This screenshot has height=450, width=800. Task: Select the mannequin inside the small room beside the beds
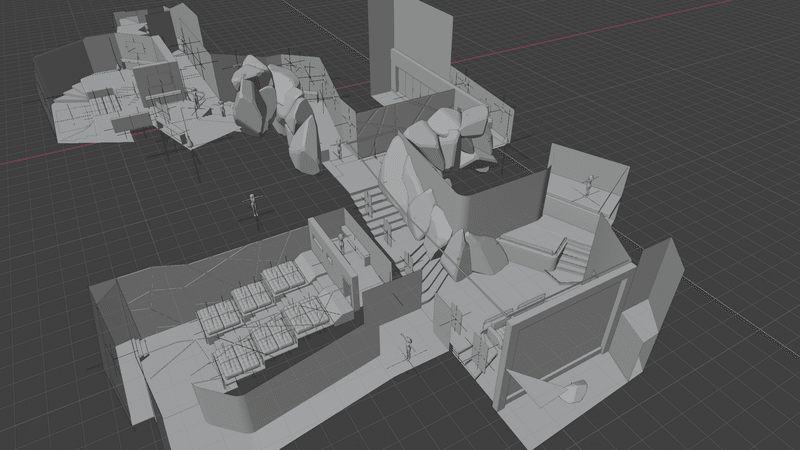tap(342, 243)
